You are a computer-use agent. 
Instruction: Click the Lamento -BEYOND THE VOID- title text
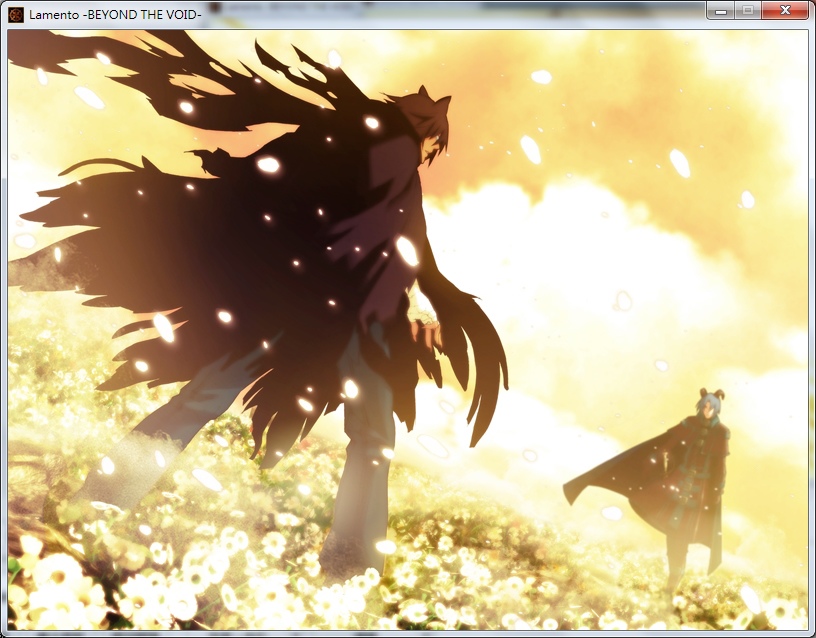coord(115,15)
